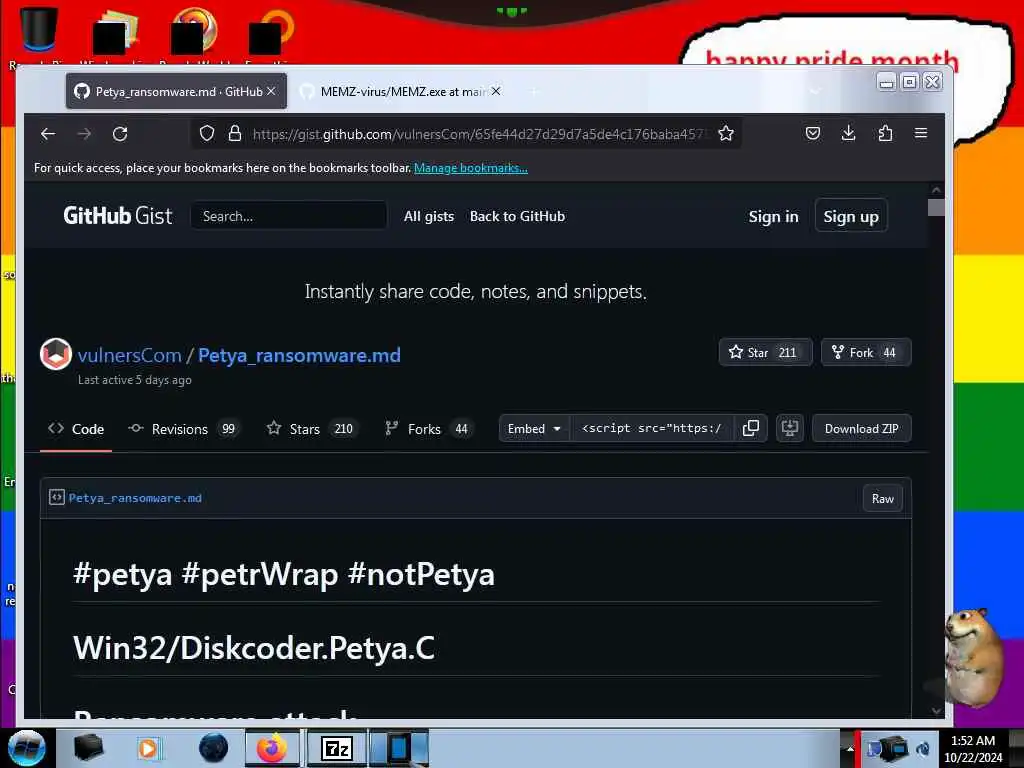Open the Petya_ransomware.md title link
The width and height of the screenshot is (1024, 768).
(x=299, y=355)
